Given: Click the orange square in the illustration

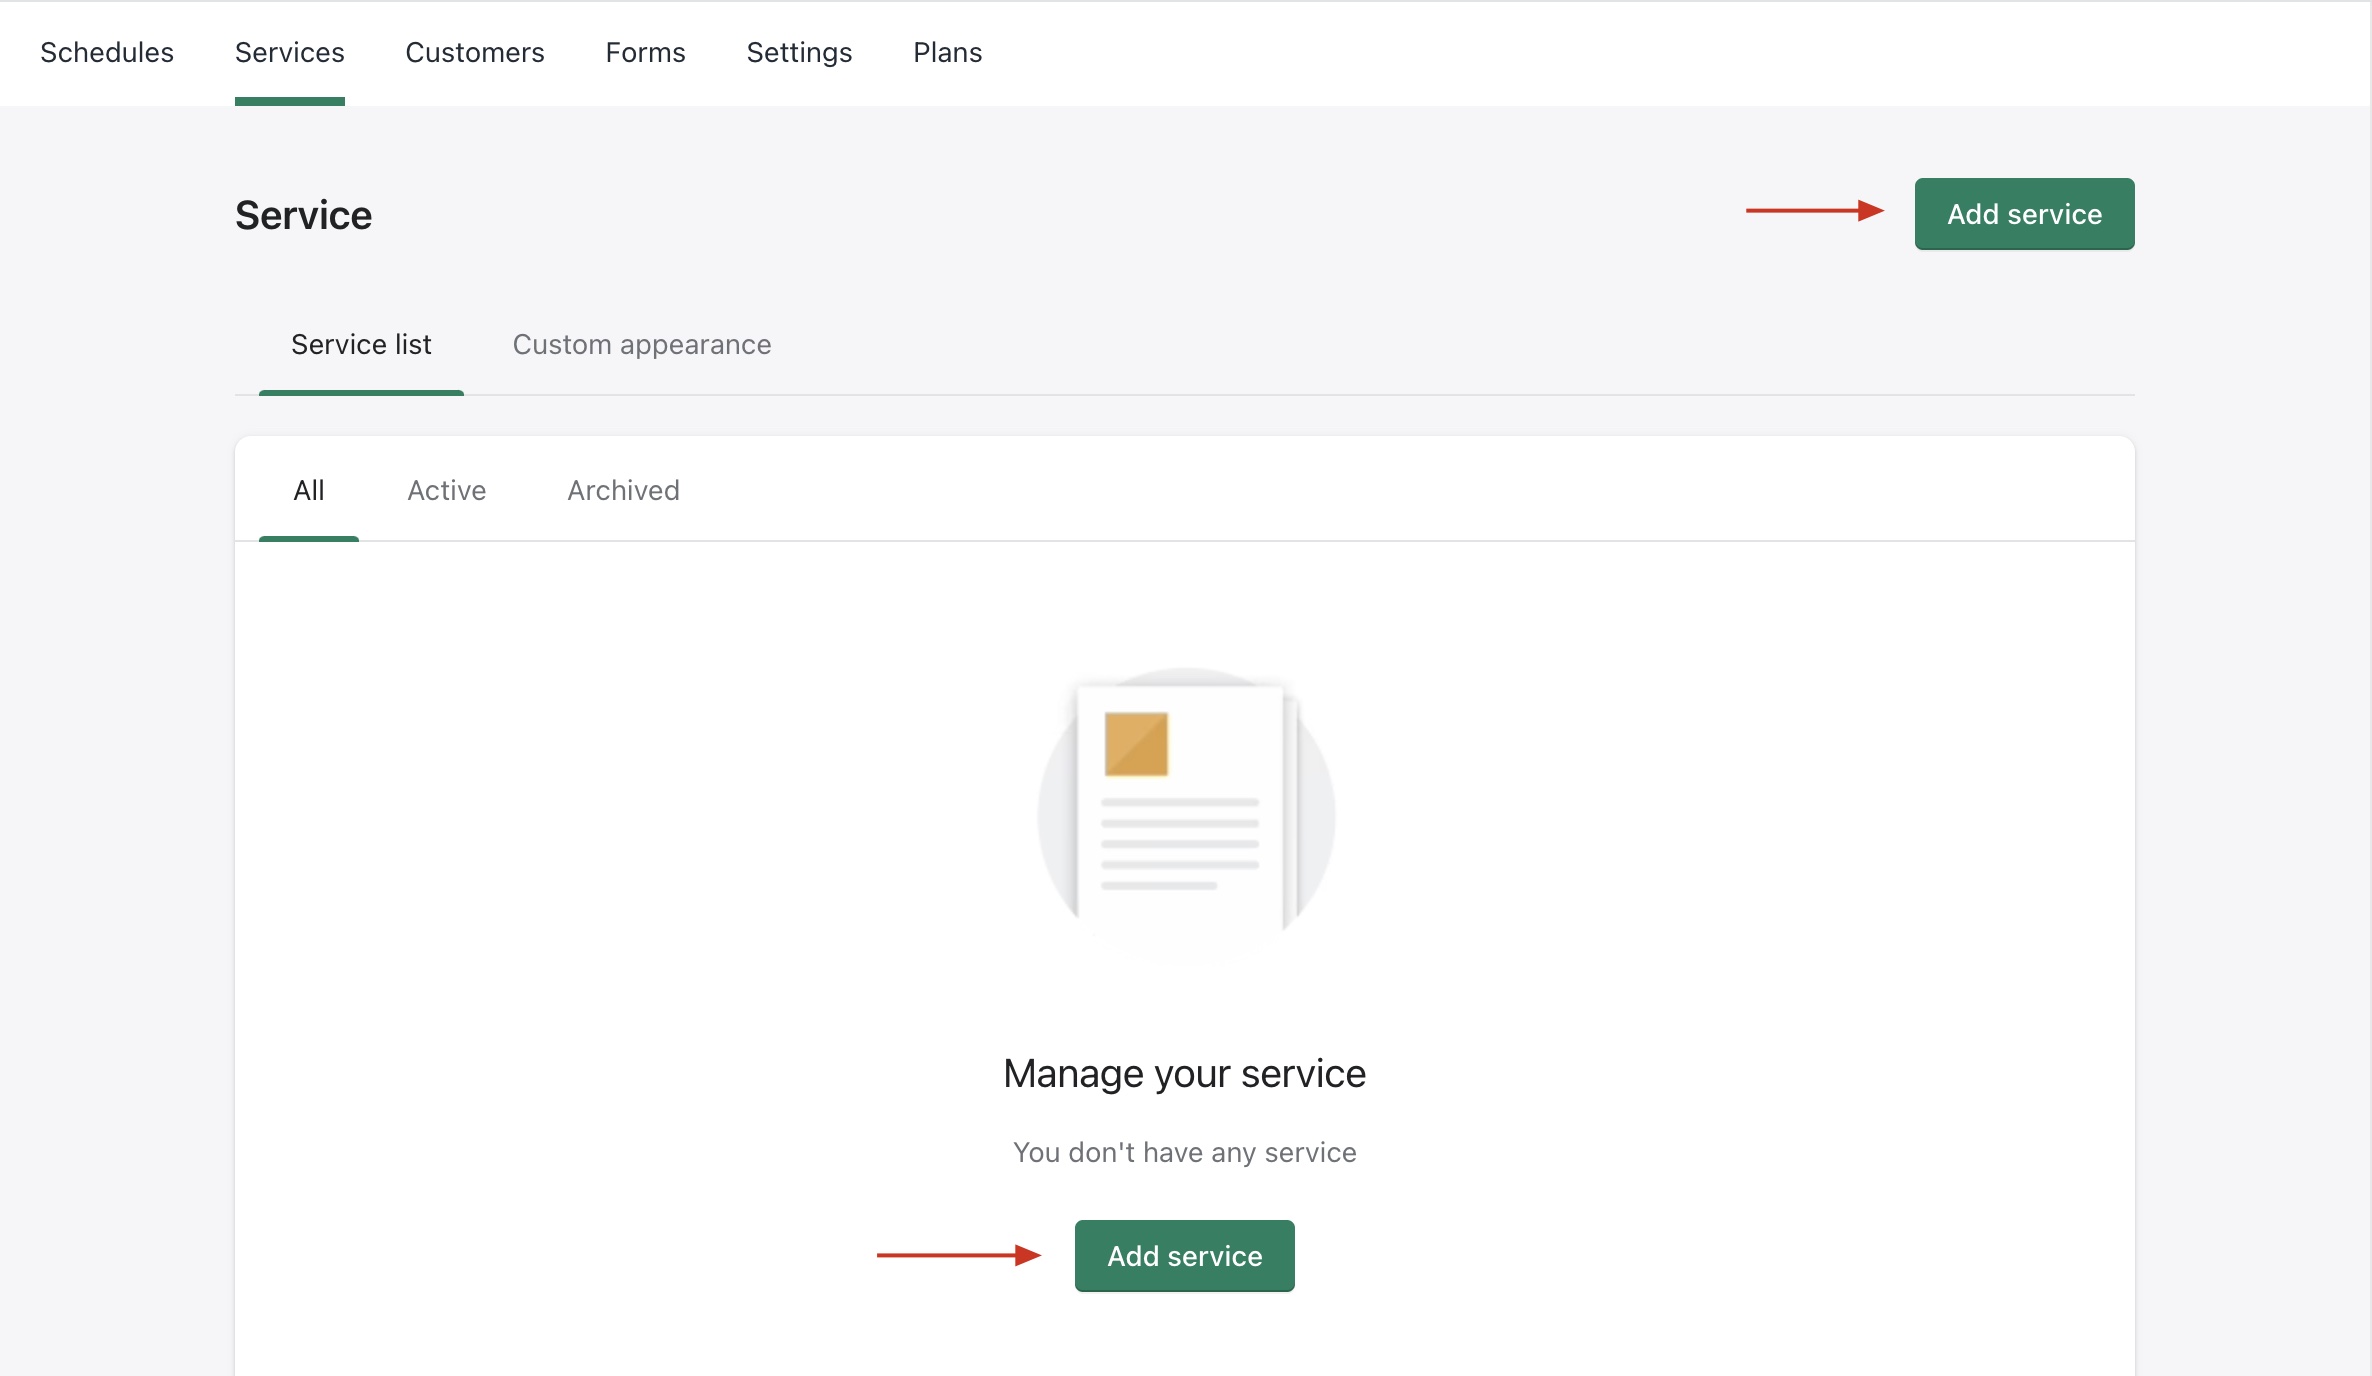Looking at the screenshot, I should (1136, 744).
